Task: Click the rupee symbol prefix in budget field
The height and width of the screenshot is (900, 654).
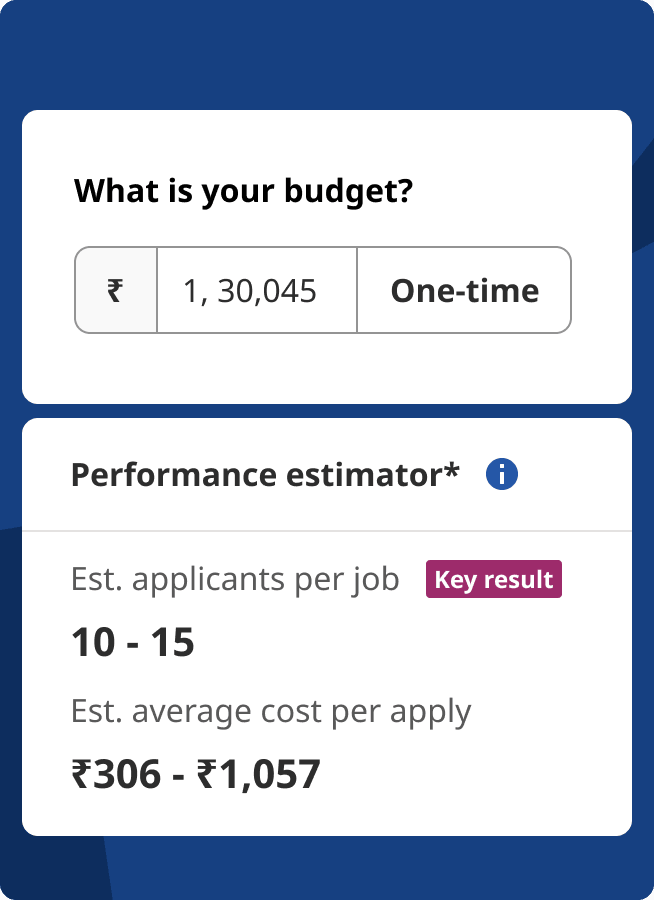Action: pyautogui.click(x=116, y=290)
